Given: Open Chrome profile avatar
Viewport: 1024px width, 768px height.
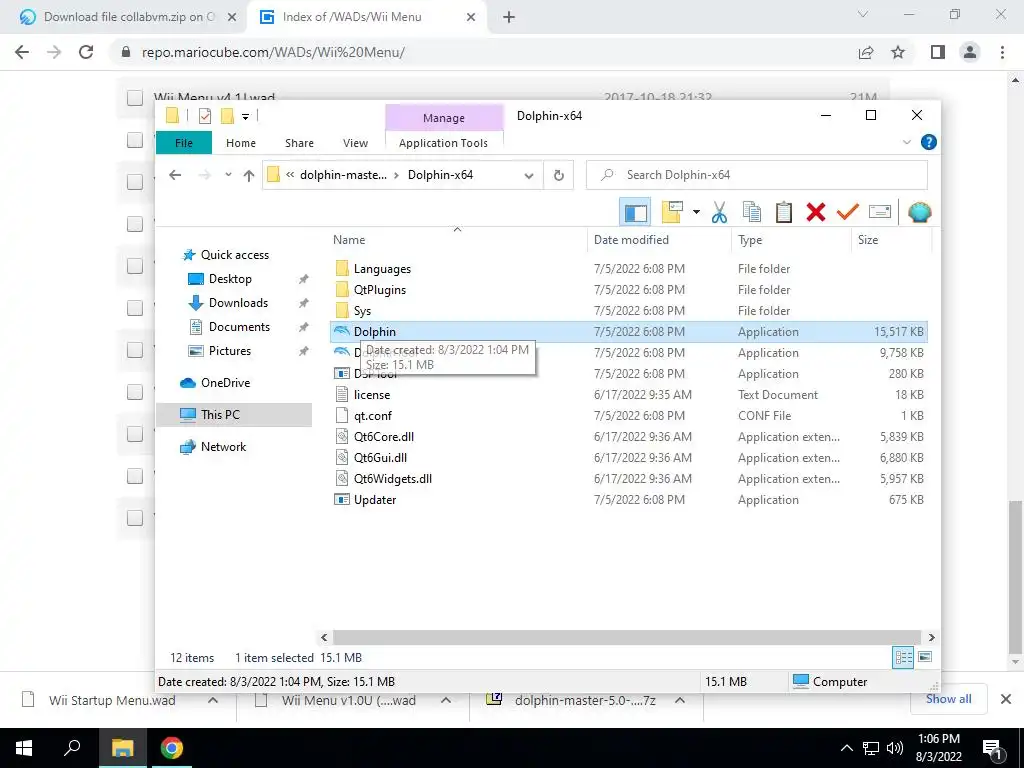Looking at the screenshot, I should pos(970,52).
